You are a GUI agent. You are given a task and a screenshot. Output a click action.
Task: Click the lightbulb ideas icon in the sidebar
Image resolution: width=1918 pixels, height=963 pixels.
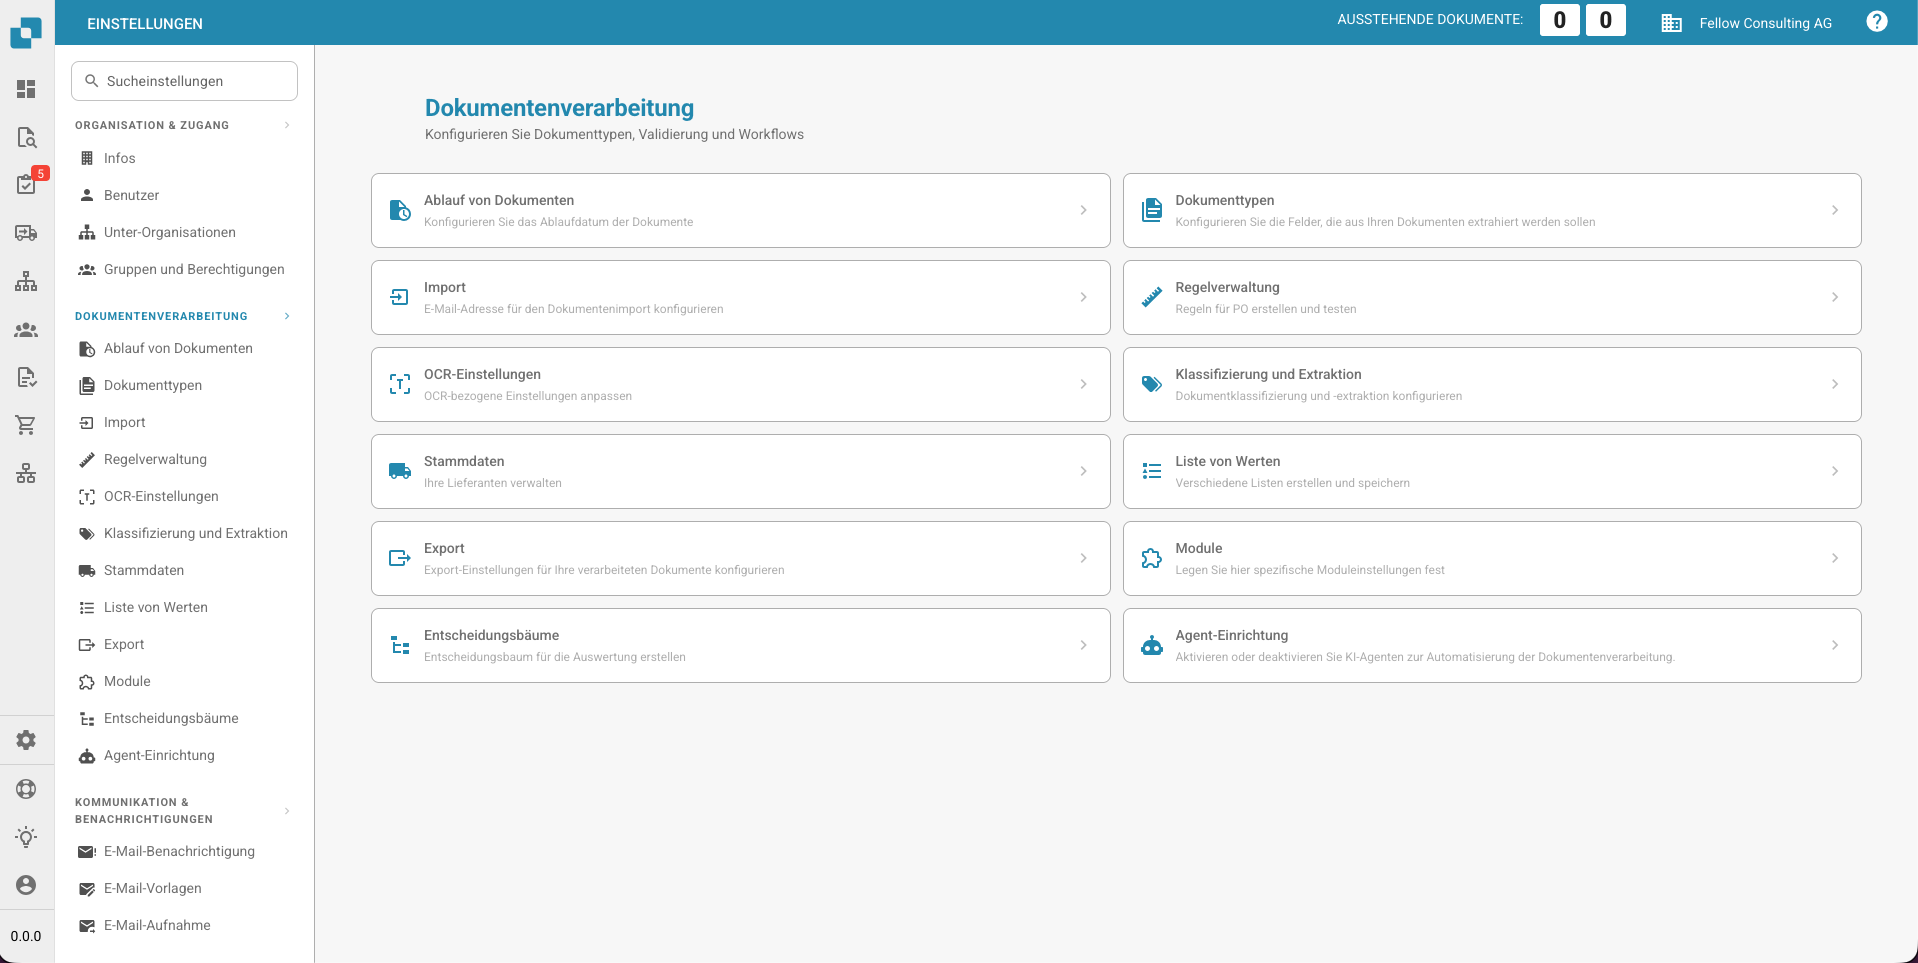click(x=27, y=837)
